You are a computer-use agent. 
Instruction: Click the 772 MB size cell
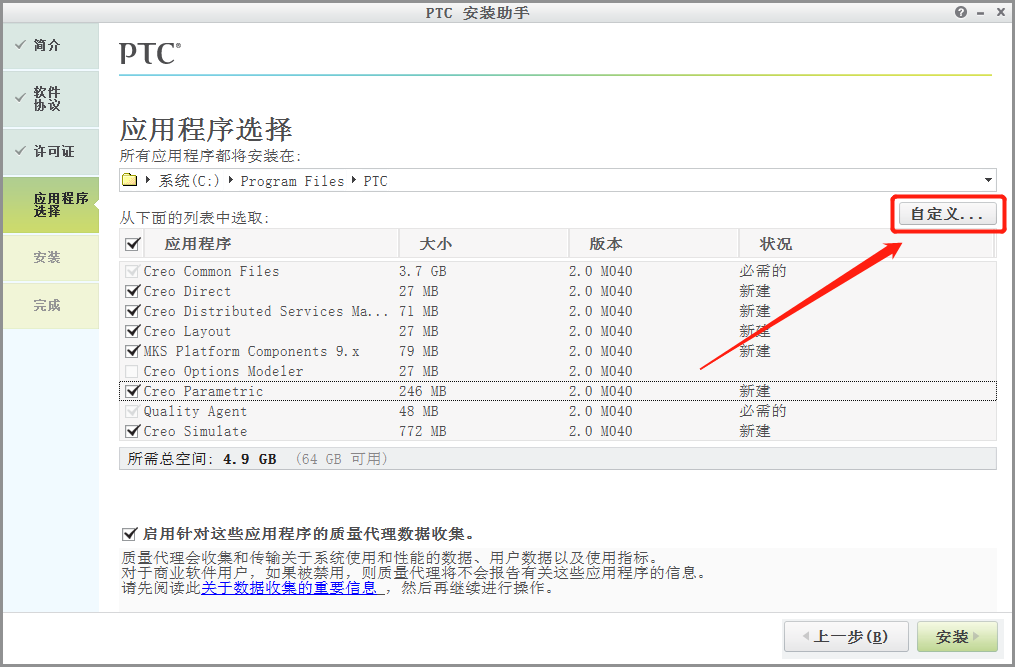(x=423, y=431)
